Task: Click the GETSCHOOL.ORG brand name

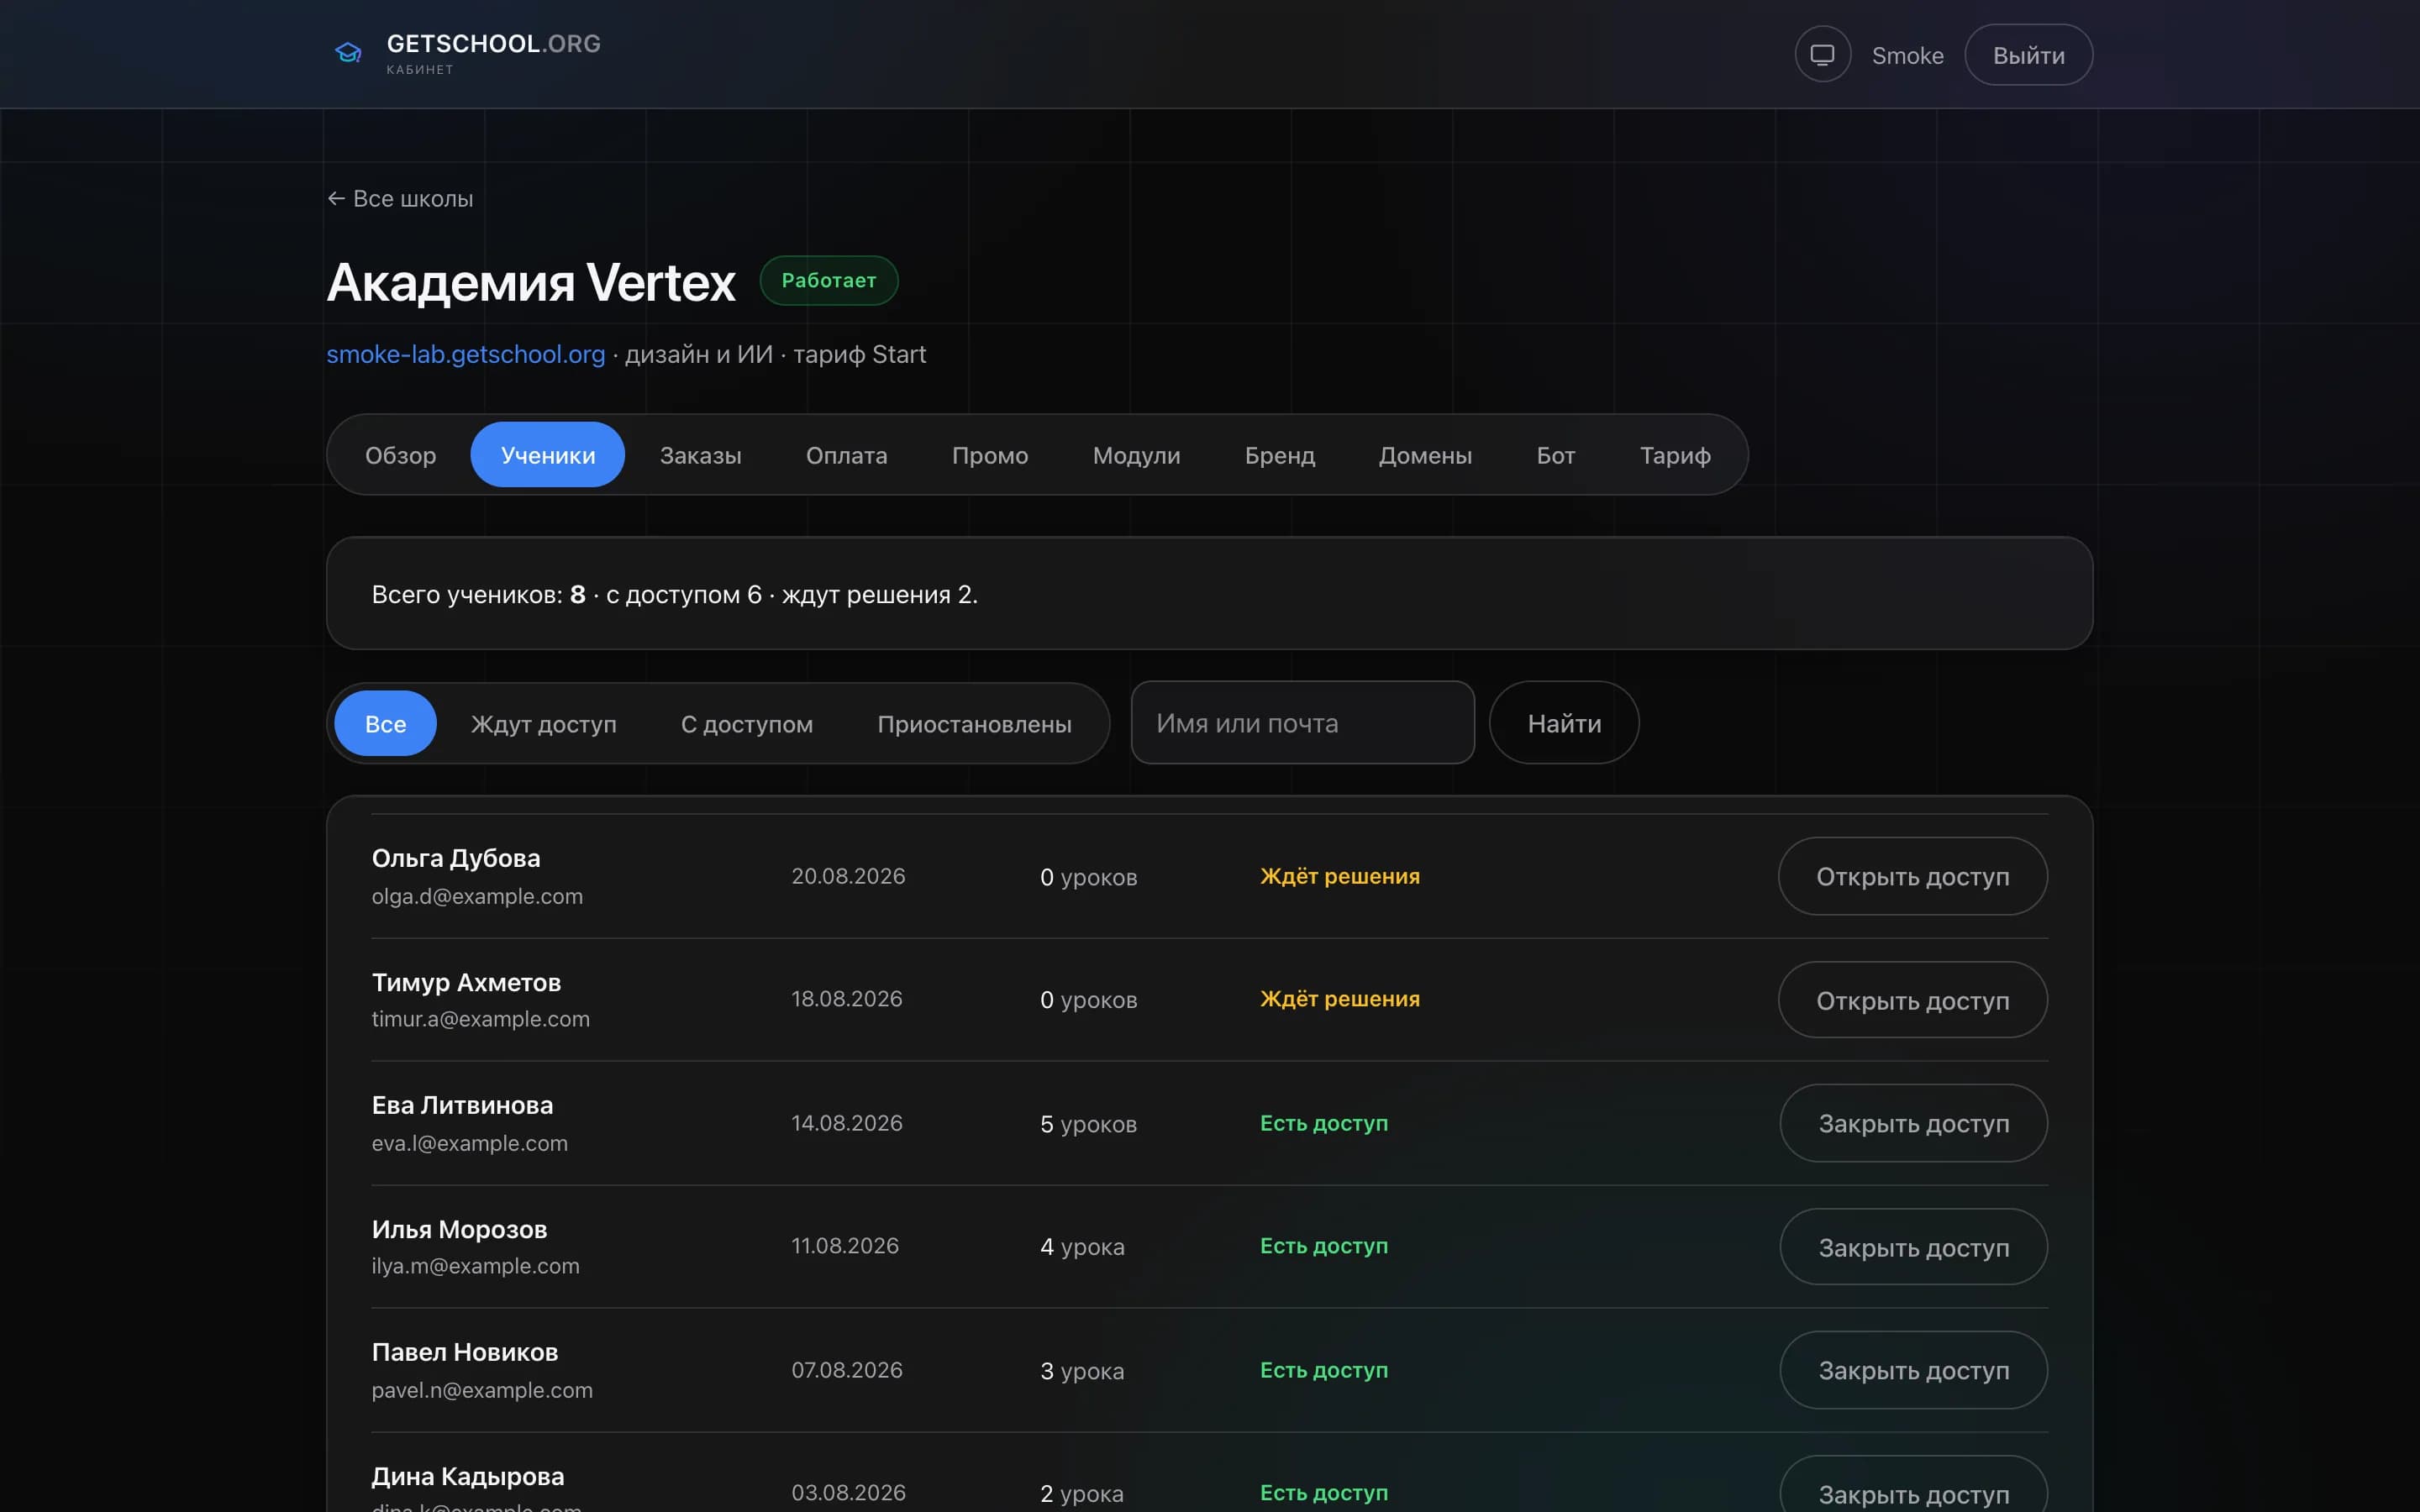Action: 494,44
